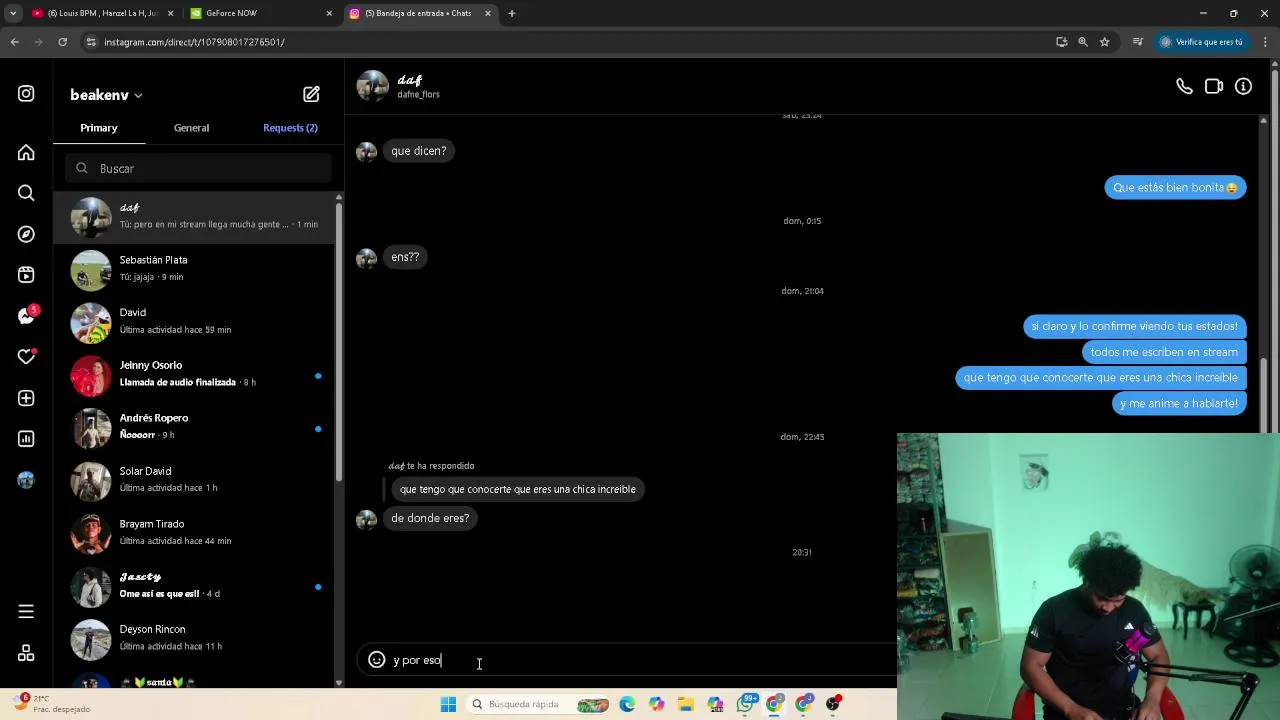This screenshot has width=1280, height=720.
Task: Click the conversation scrollbar thumb
Action: coord(1263,397)
